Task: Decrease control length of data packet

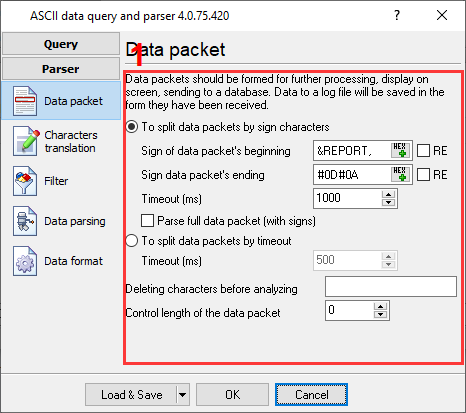Action: [380, 314]
